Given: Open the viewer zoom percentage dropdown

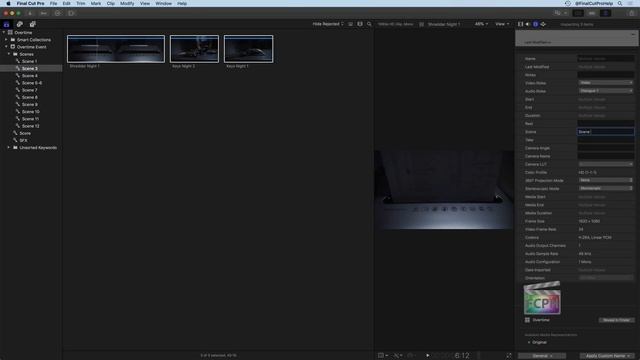Looking at the screenshot, I should pos(481,24).
